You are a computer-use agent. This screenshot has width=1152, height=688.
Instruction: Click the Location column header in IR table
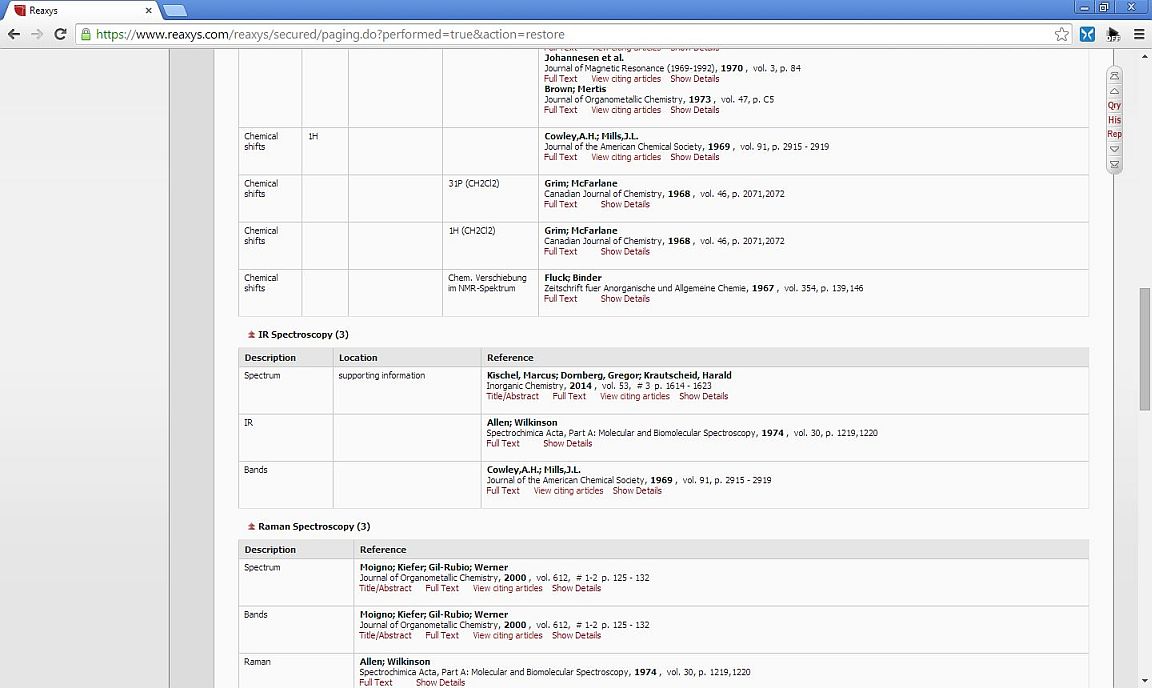pyautogui.click(x=407, y=357)
